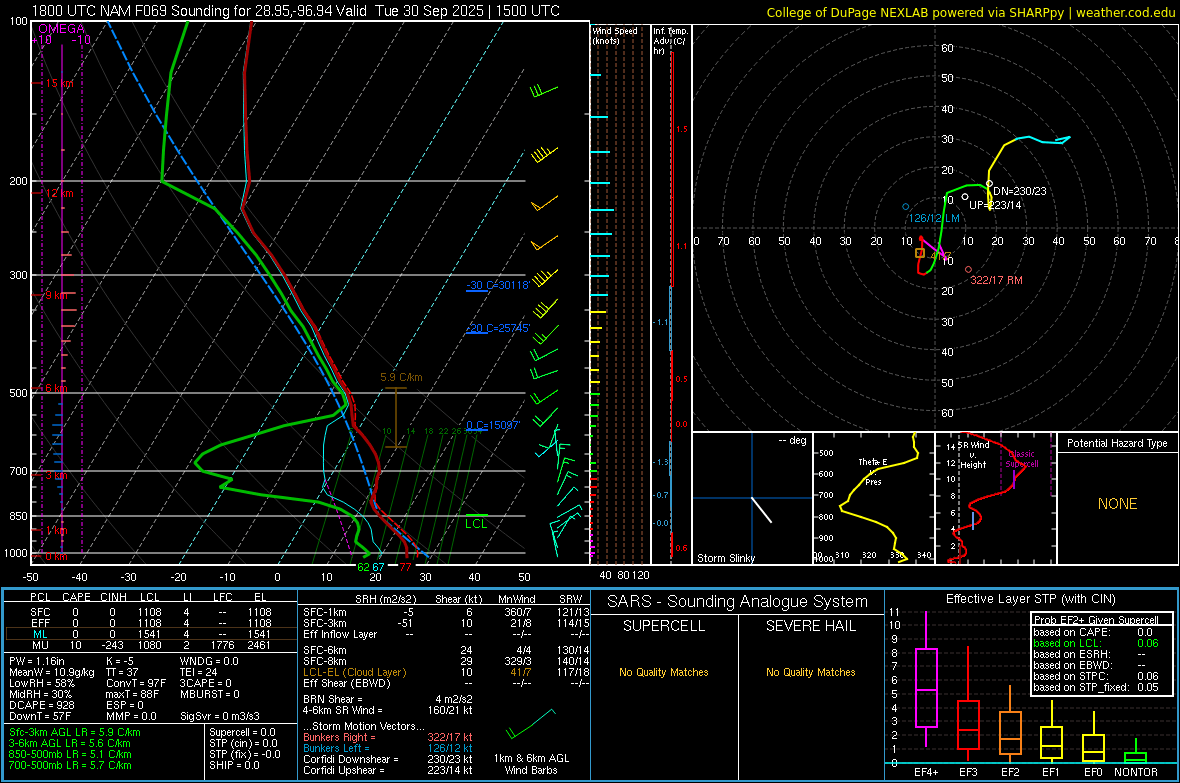This screenshot has width=1180, height=783.
Task: Click the NONE hazard type value
Action: click(x=1117, y=504)
